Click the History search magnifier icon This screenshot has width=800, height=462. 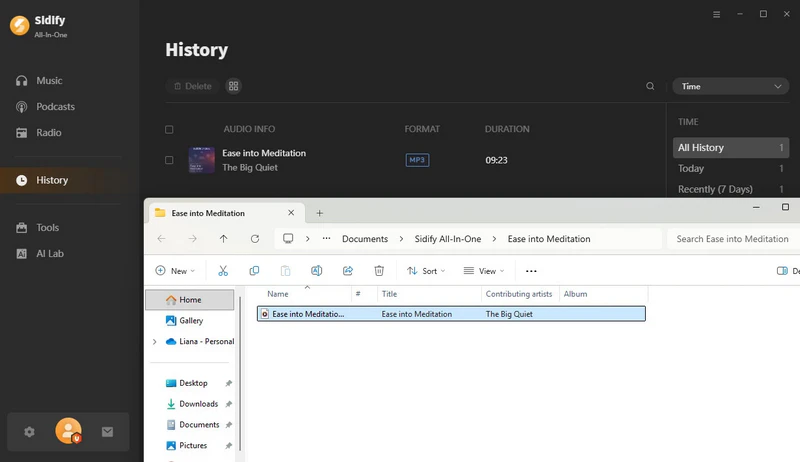click(x=650, y=86)
